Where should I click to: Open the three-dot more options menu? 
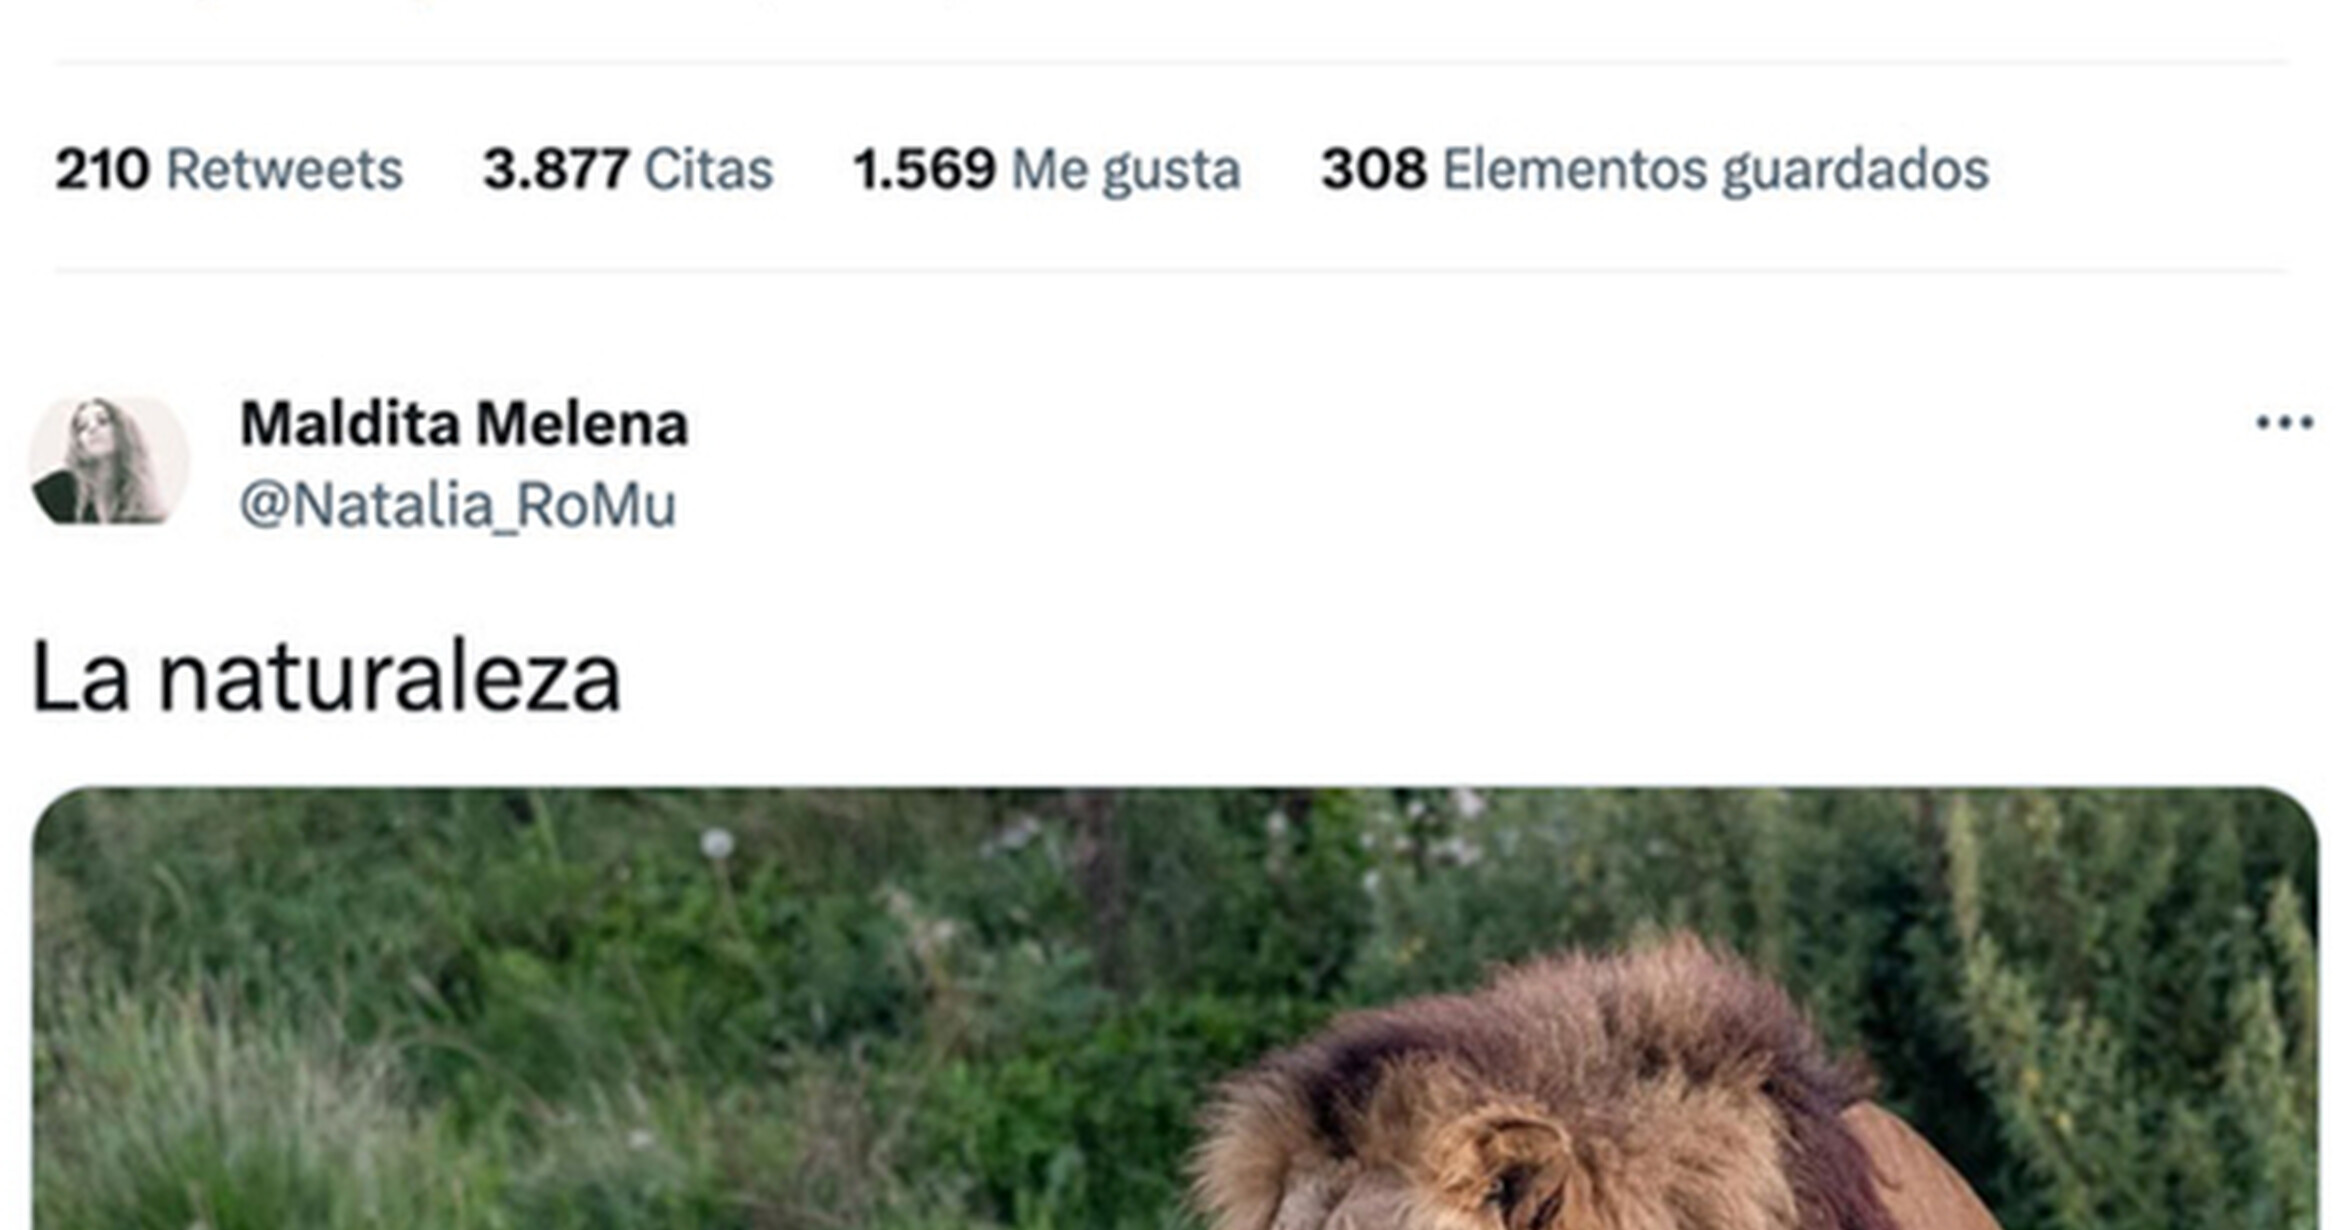tap(2284, 423)
